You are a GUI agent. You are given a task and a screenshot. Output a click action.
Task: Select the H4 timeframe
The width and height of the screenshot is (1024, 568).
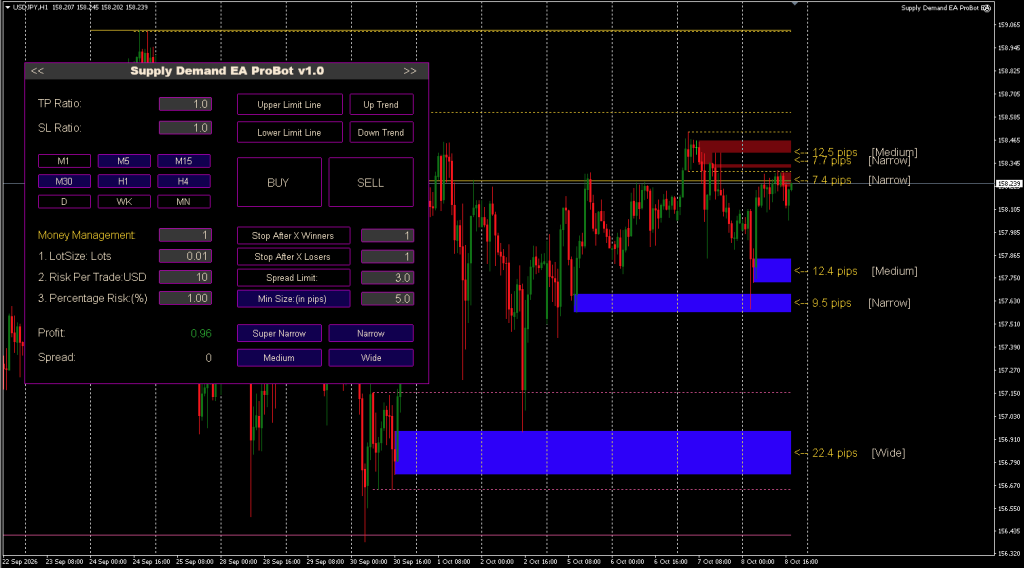[x=184, y=181]
